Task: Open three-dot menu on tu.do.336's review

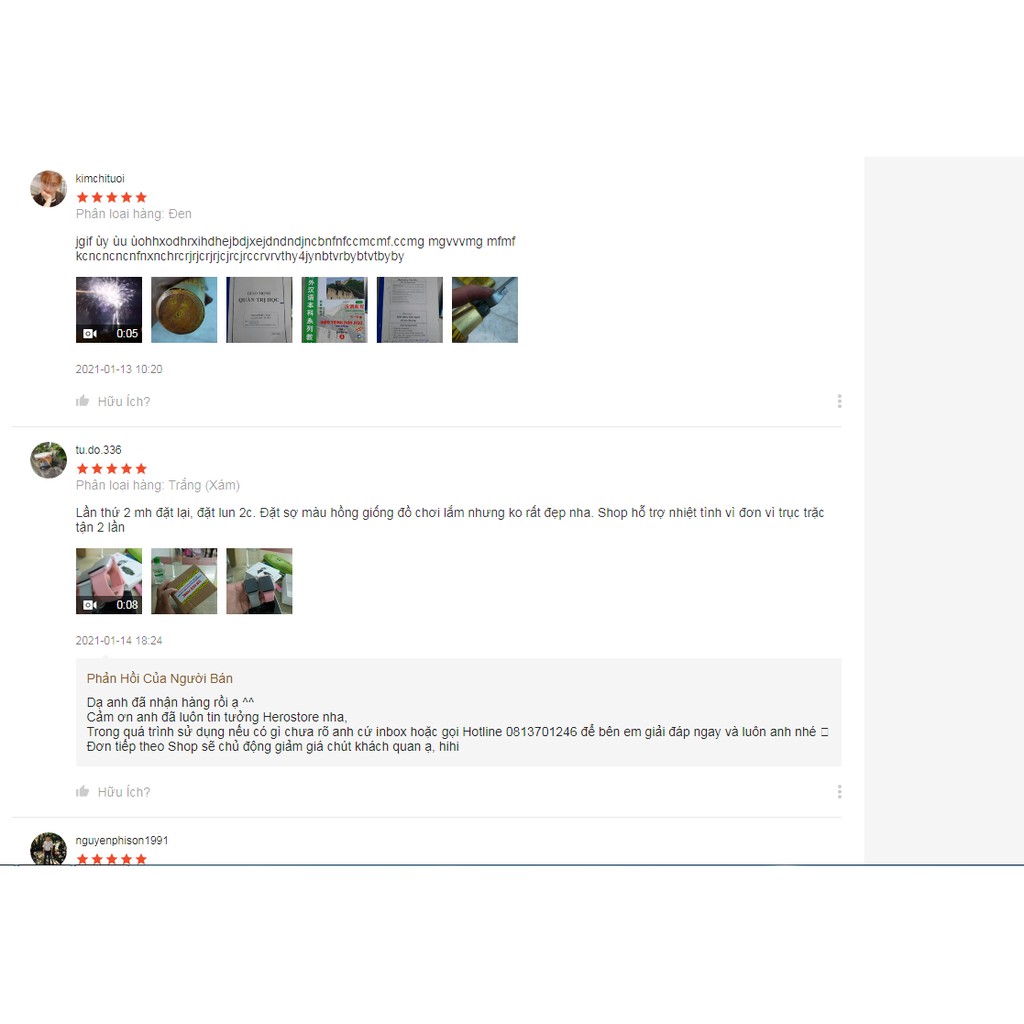Action: (839, 792)
